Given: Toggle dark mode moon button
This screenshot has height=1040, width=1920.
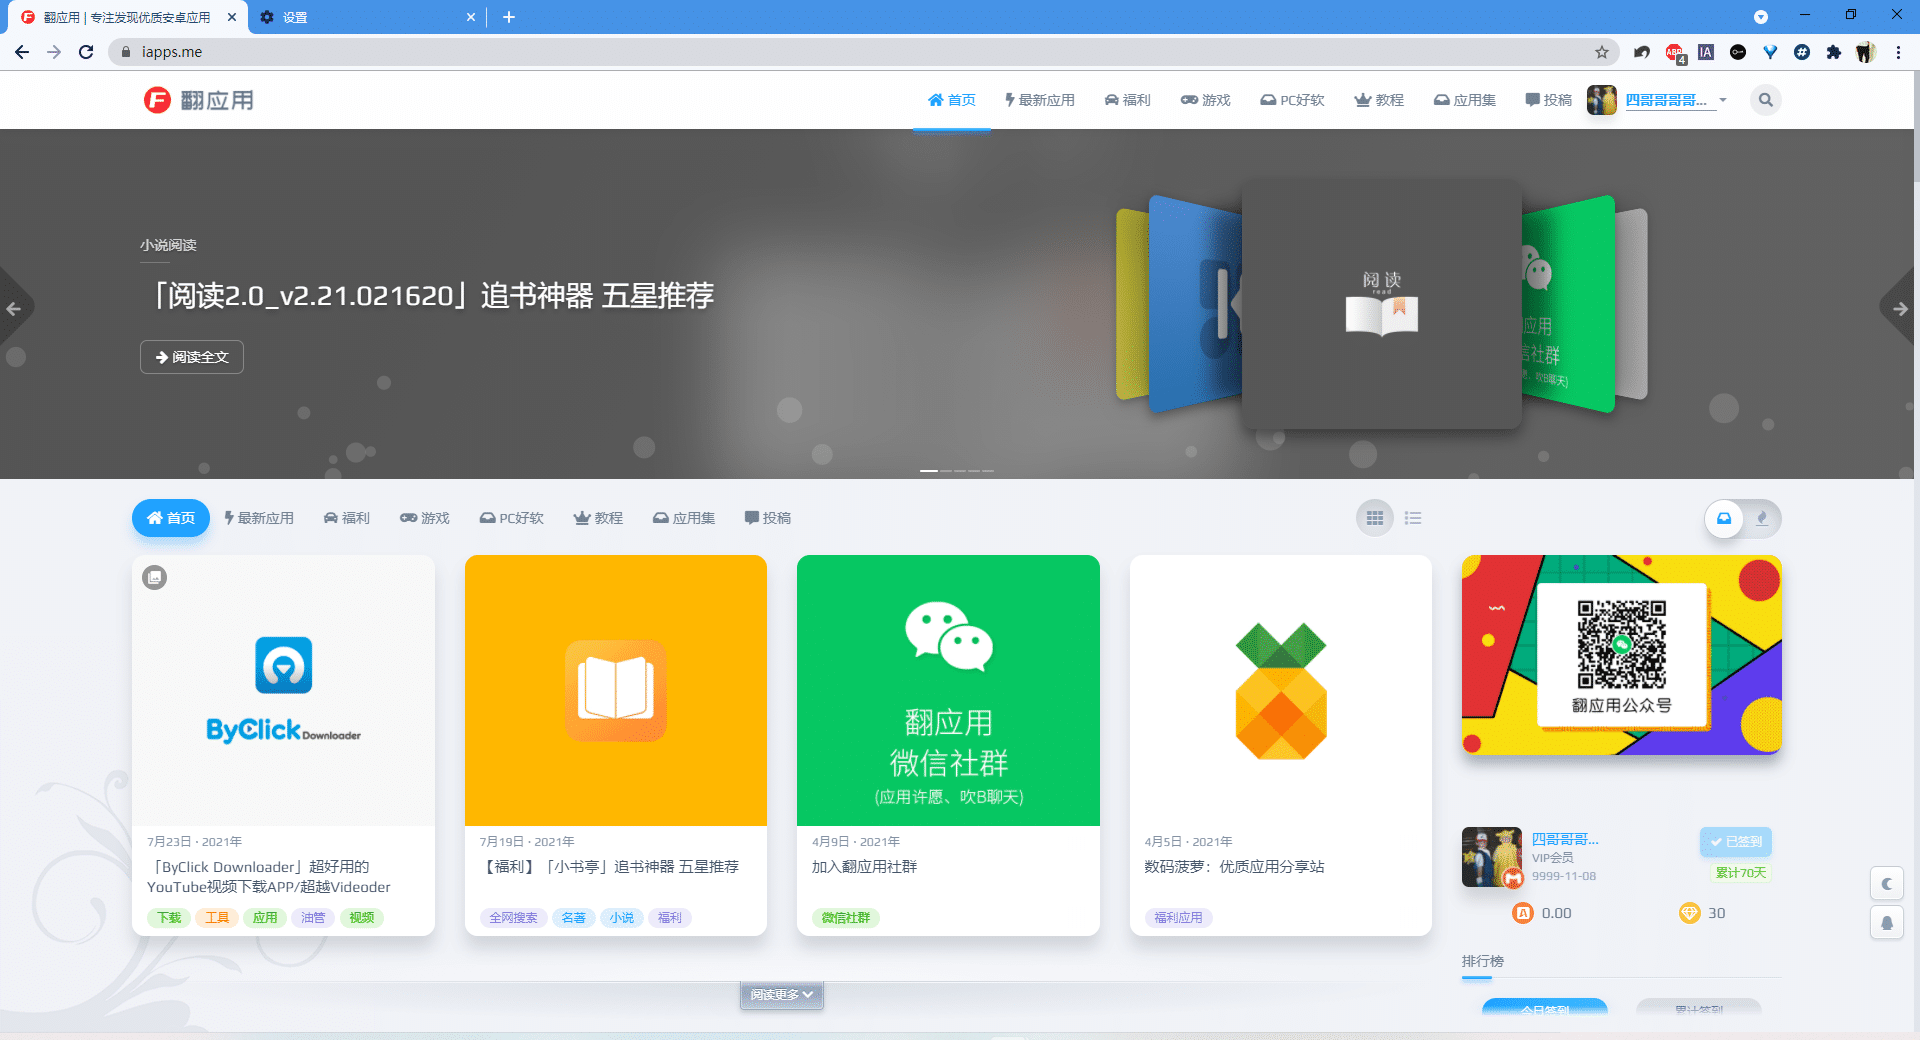Looking at the screenshot, I should pos(1886,884).
